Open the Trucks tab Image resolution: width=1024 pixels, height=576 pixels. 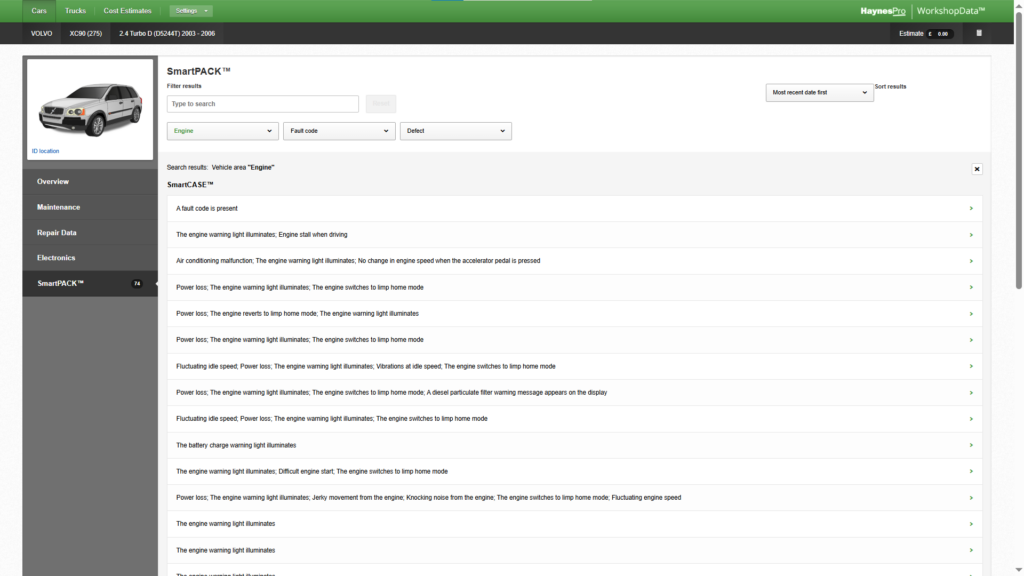75,10
